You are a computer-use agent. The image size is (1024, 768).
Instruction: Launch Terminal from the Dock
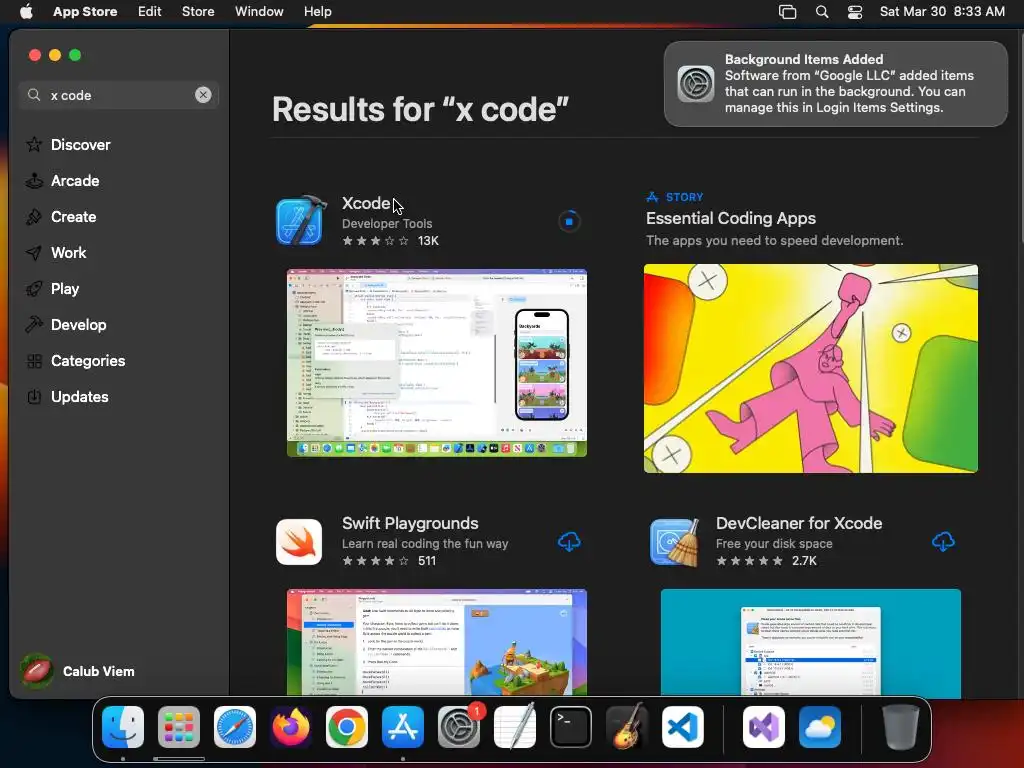[571, 727]
